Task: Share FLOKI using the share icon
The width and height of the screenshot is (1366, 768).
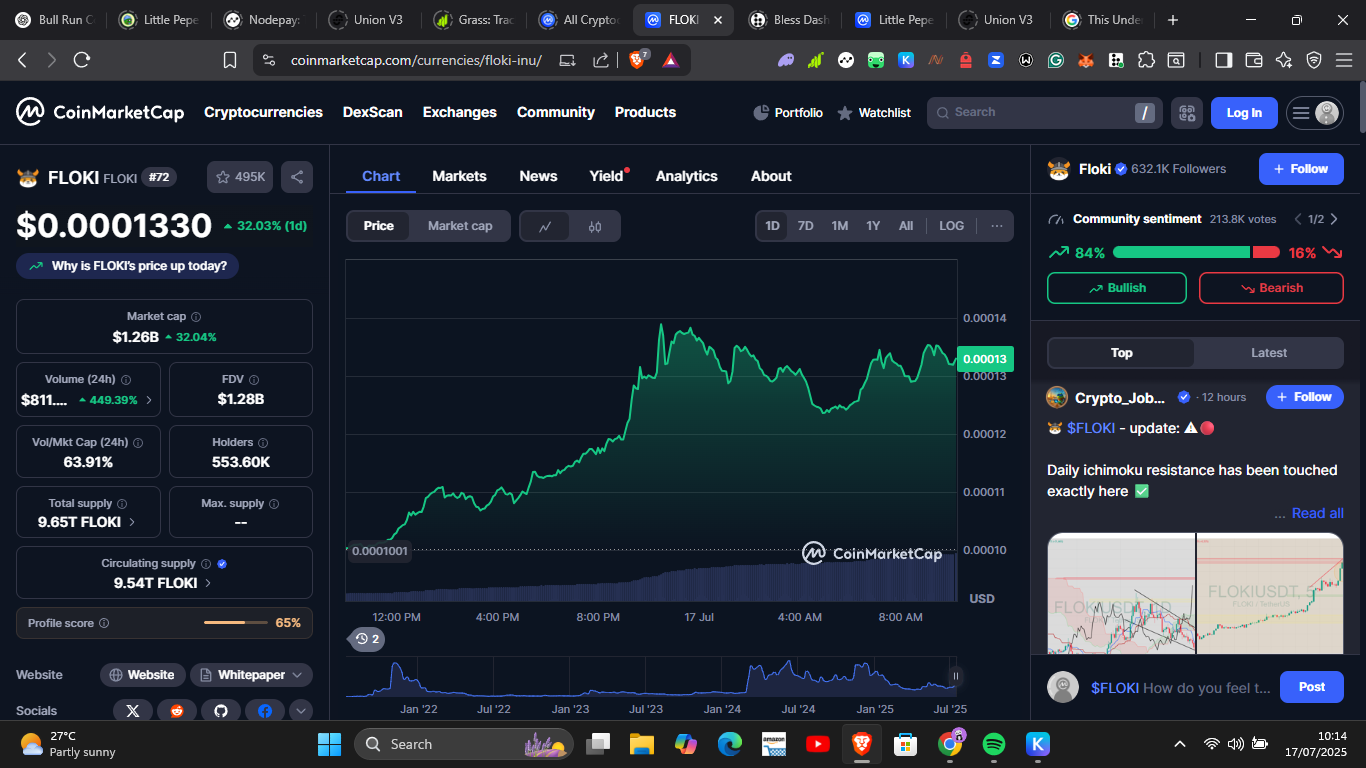Action: coord(297,177)
